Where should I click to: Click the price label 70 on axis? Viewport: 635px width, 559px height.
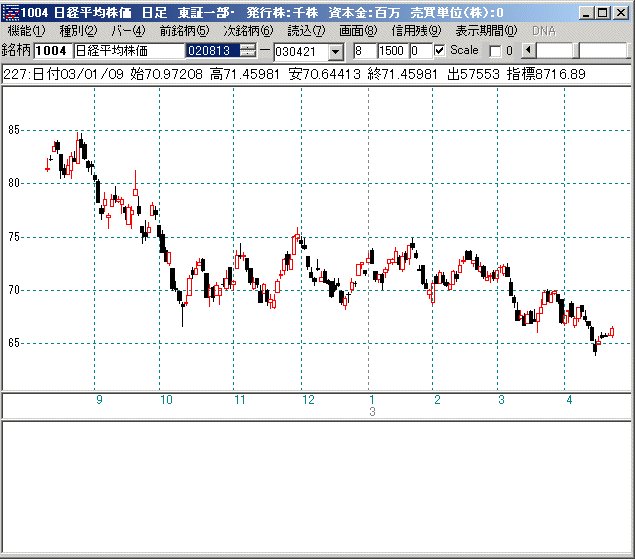[14, 290]
